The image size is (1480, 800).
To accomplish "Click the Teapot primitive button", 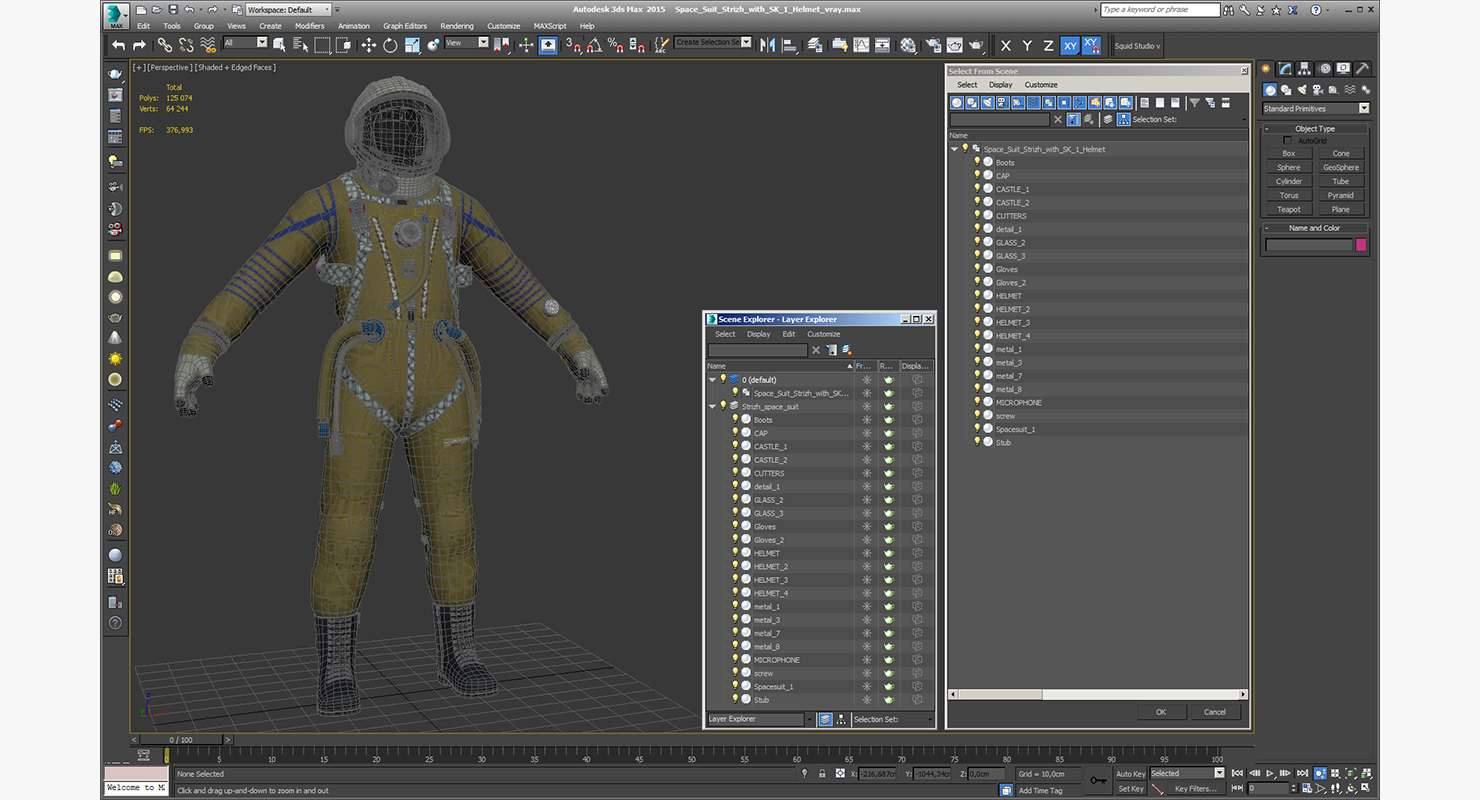I will click(1289, 209).
